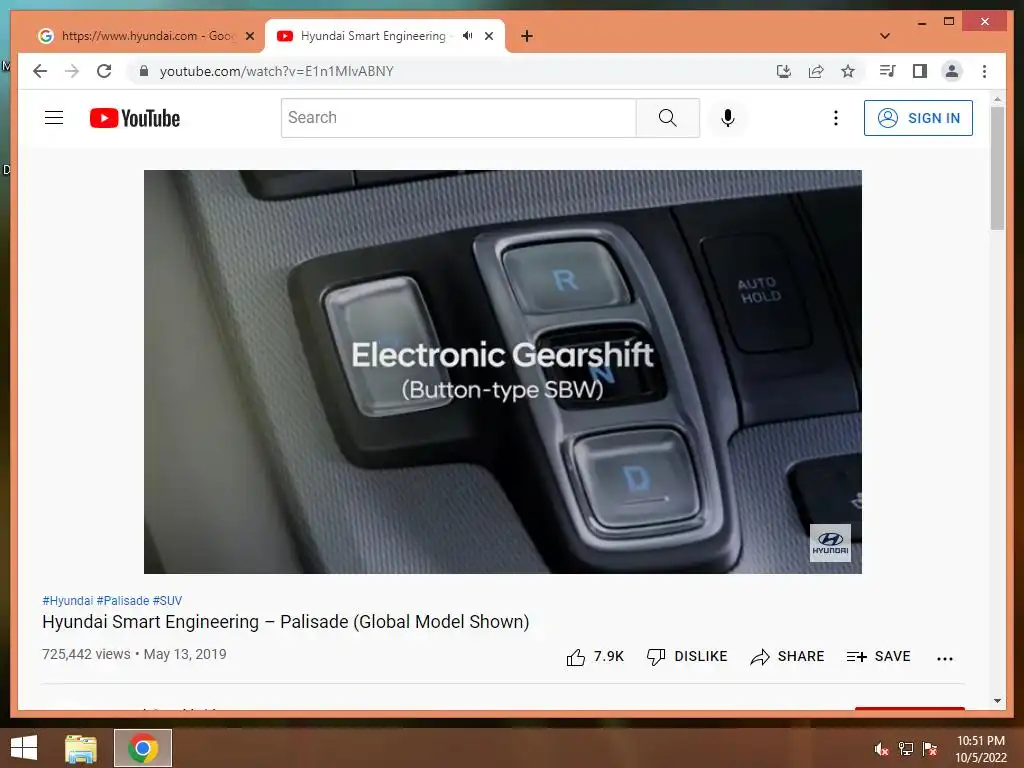Start voice search with the microphone
1024x768 pixels.
pyautogui.click(x=728, y=118)
